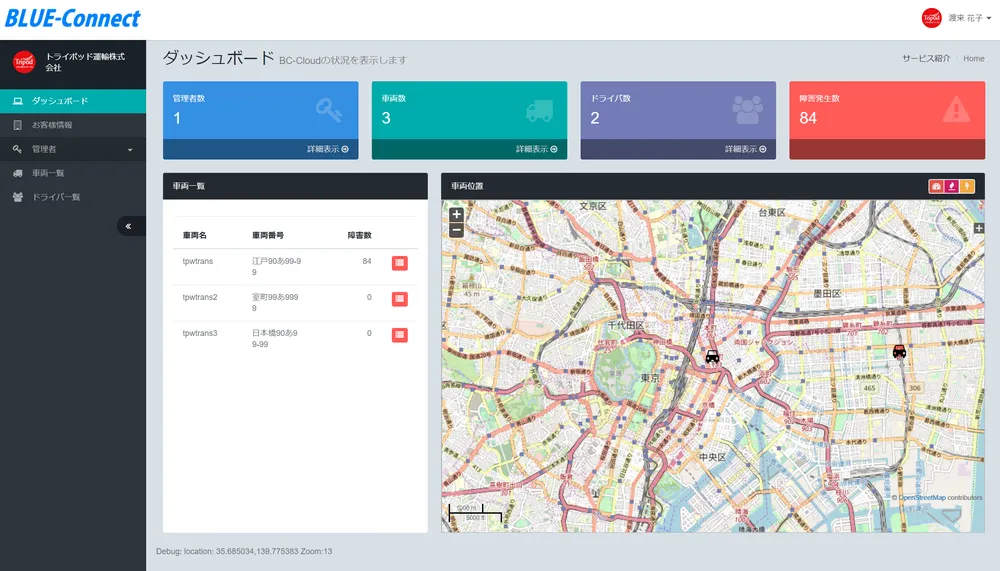Image resolution: width=1000 pixels, height=571 pixels.
Task: Open ドライバー一覧 in the sidebar
Action: click(73, 197)
